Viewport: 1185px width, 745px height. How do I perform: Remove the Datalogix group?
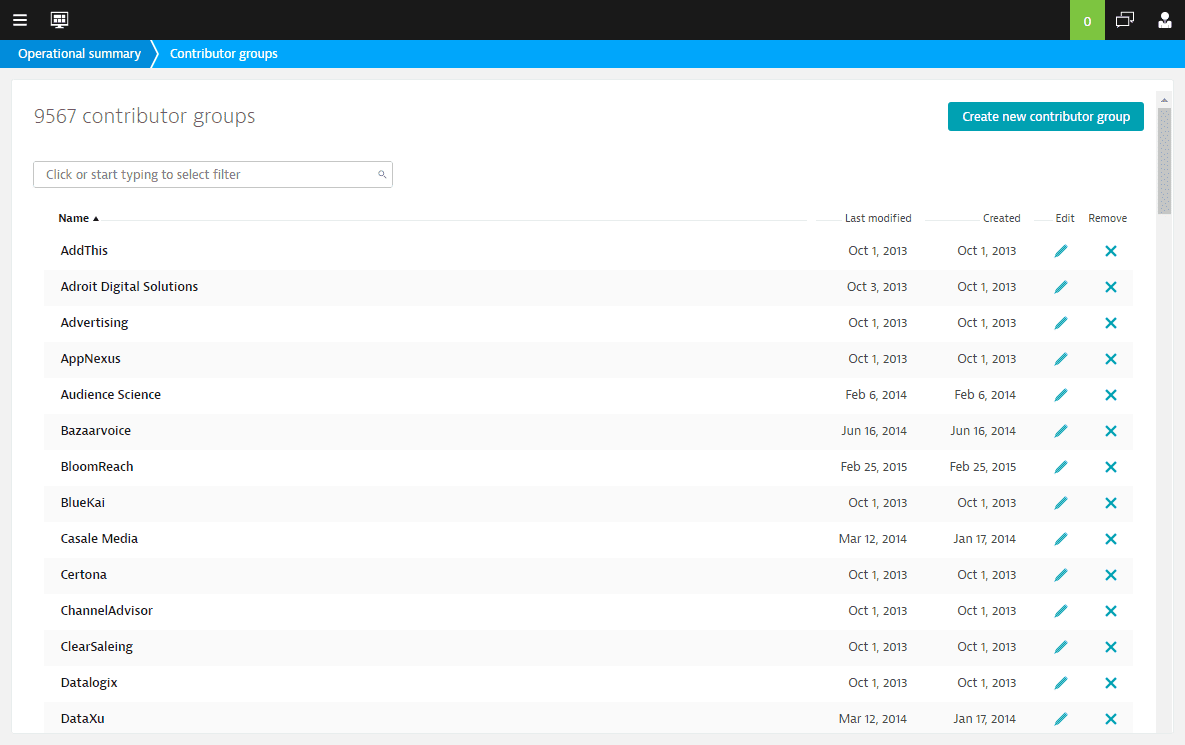[x=1111, y=683]
